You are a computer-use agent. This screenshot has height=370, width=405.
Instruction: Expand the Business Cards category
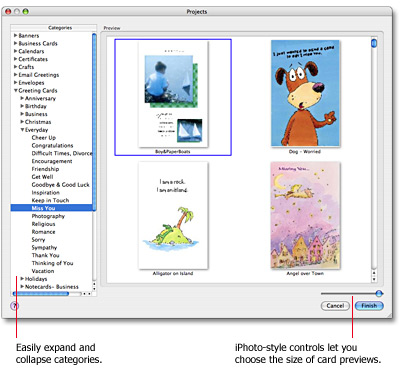coord(15,43)
